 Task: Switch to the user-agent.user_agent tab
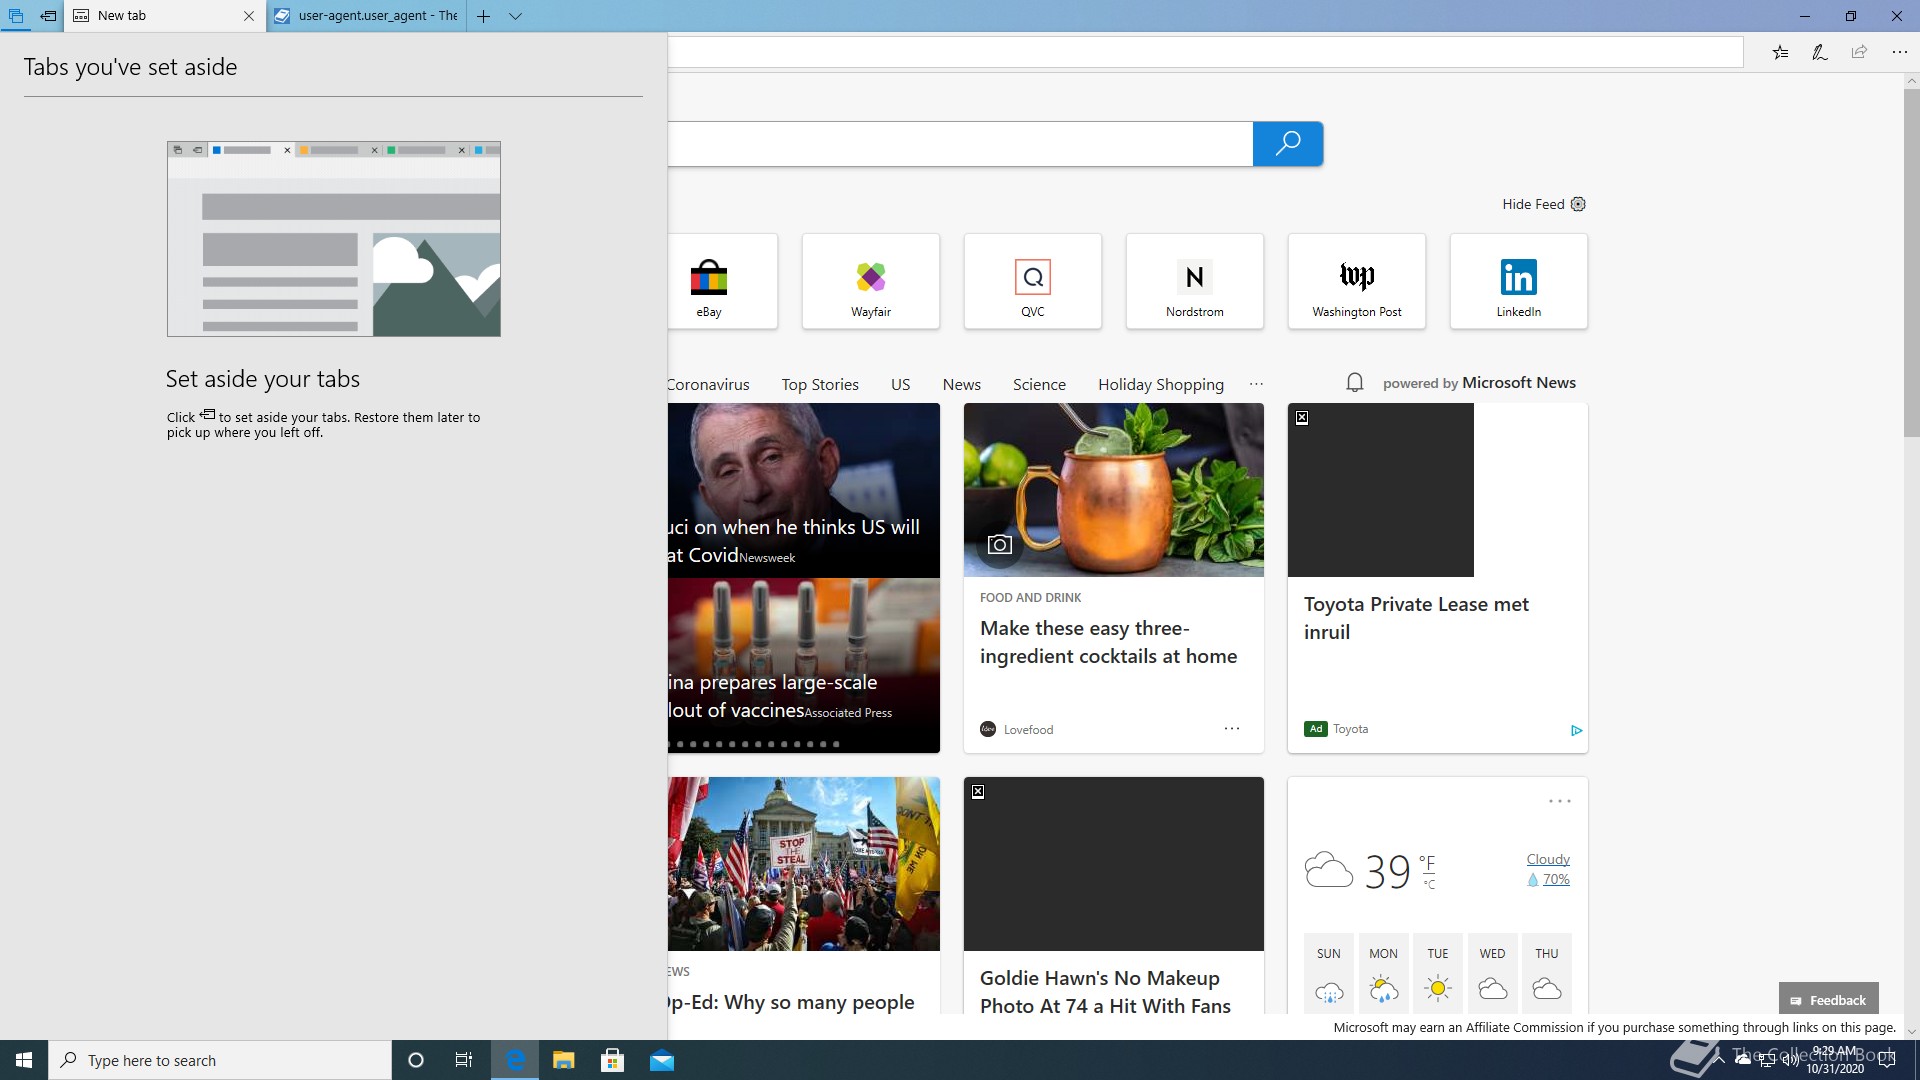pyautogui.click(x=367, y=16)
